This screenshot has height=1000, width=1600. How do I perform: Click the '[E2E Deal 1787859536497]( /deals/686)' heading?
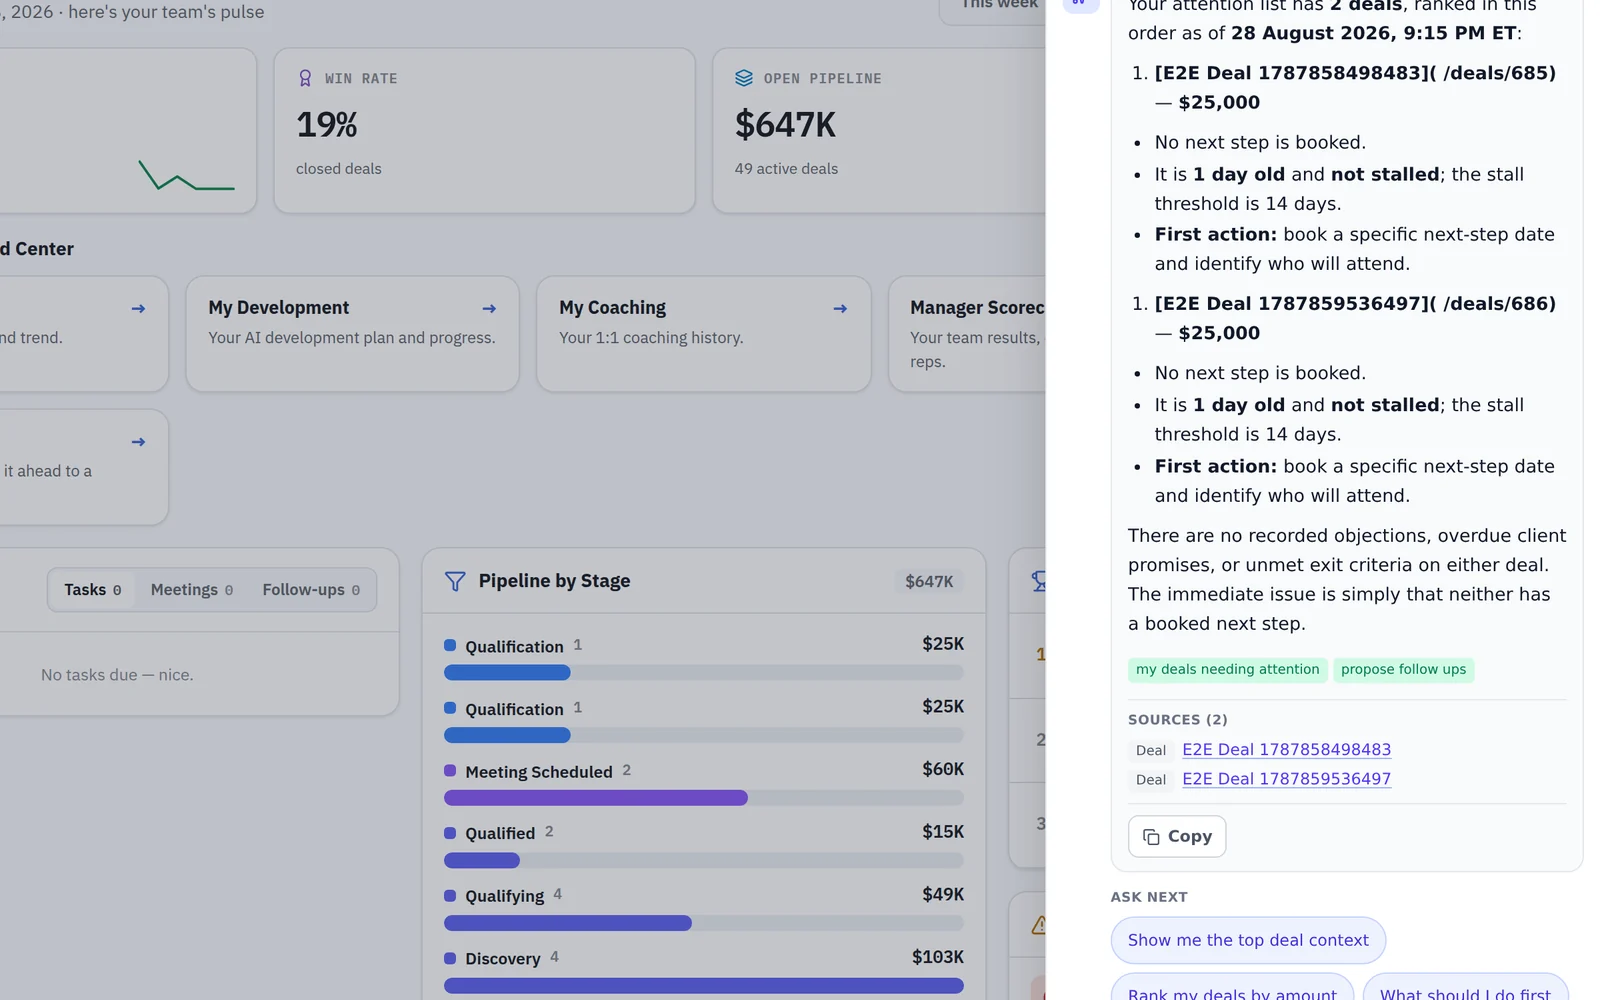tap(1355, 304)
